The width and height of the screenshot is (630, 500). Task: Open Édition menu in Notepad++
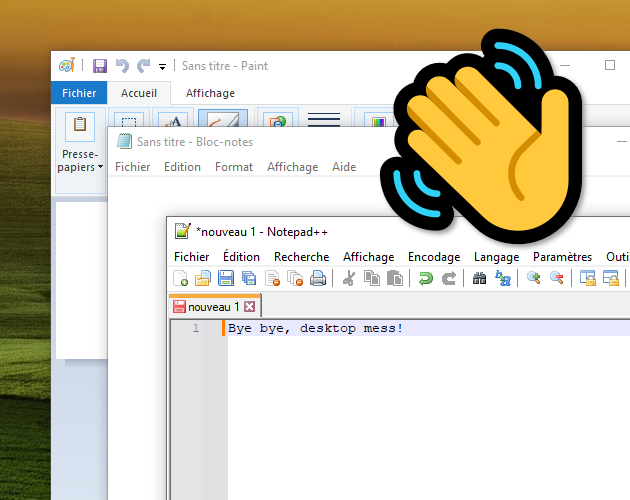[241, 257]
